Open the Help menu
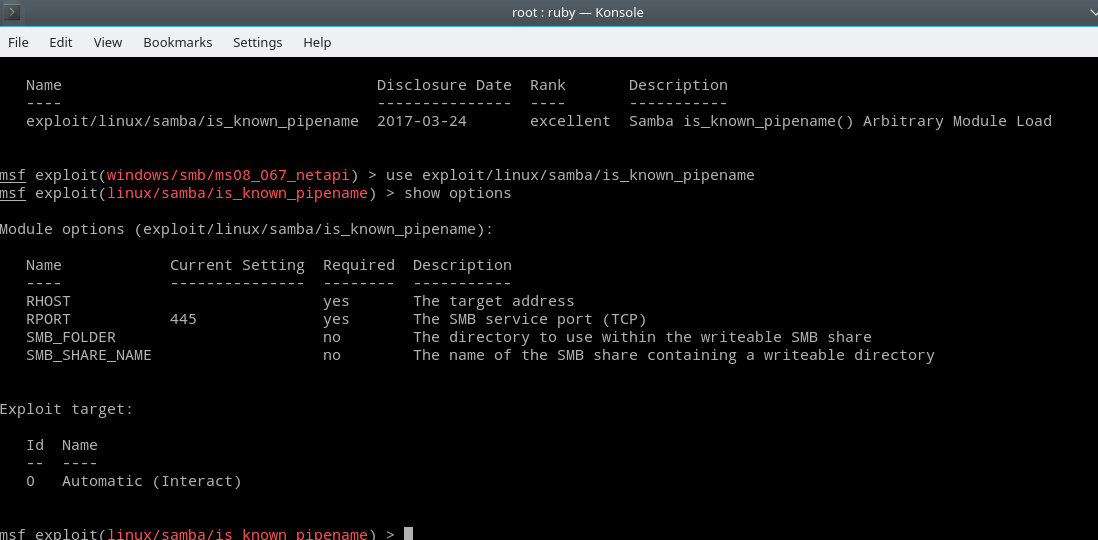The image size is (1098, 540). click(x=317, y=43)
